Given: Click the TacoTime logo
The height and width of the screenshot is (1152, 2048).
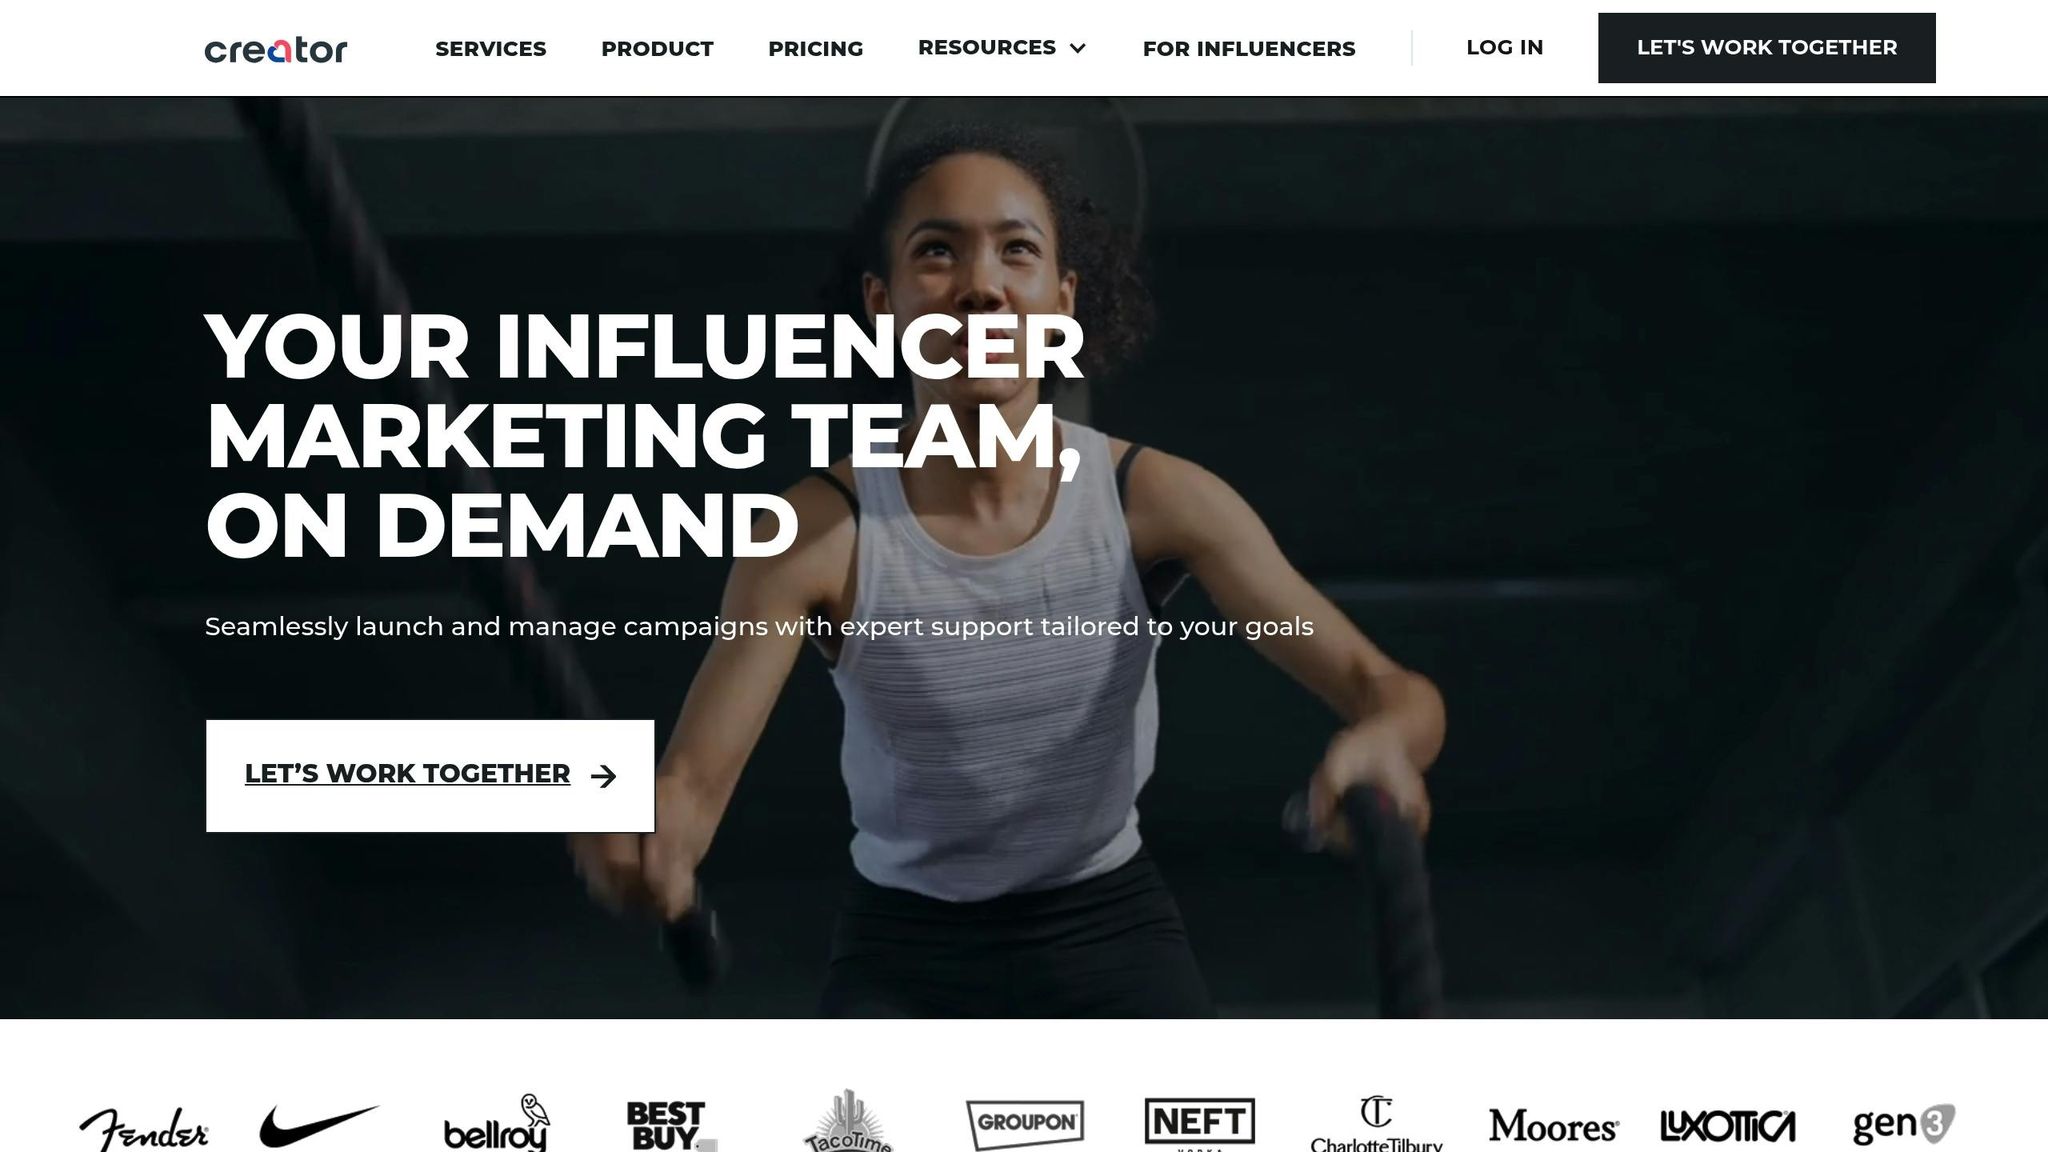Looking at the screenshot, I should point(847,1122).
